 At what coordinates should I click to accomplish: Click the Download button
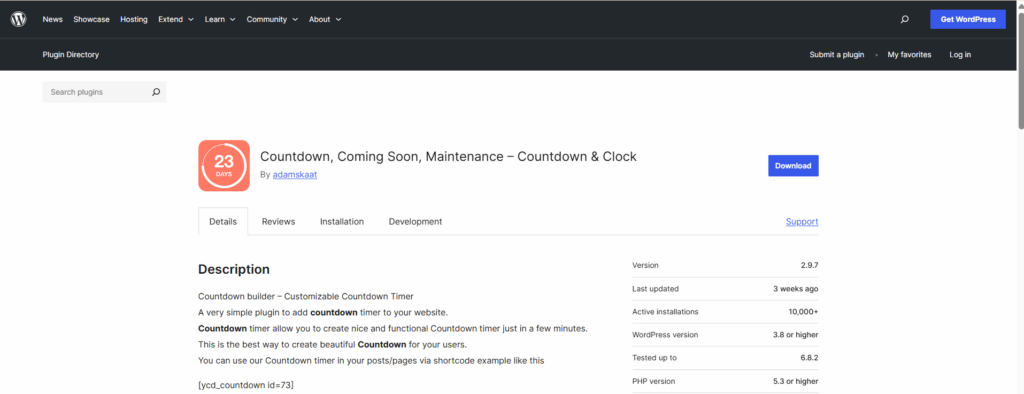(793, 166)
